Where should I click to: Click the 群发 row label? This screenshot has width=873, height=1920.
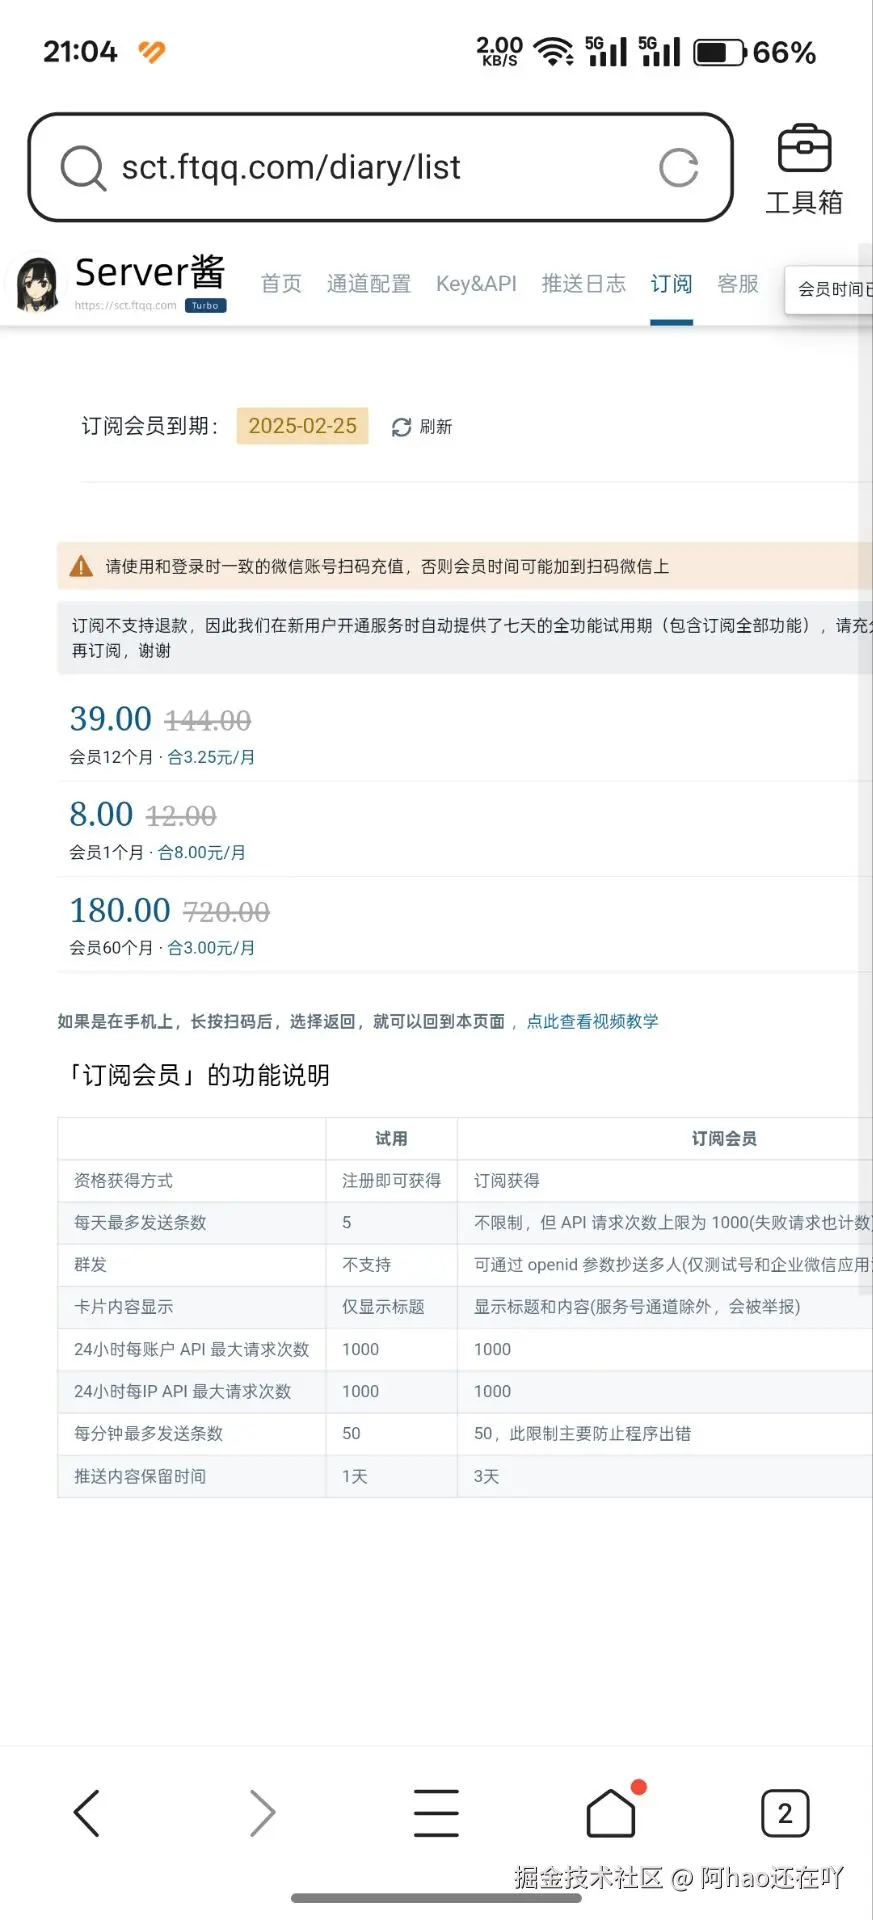click(90, 1265)
